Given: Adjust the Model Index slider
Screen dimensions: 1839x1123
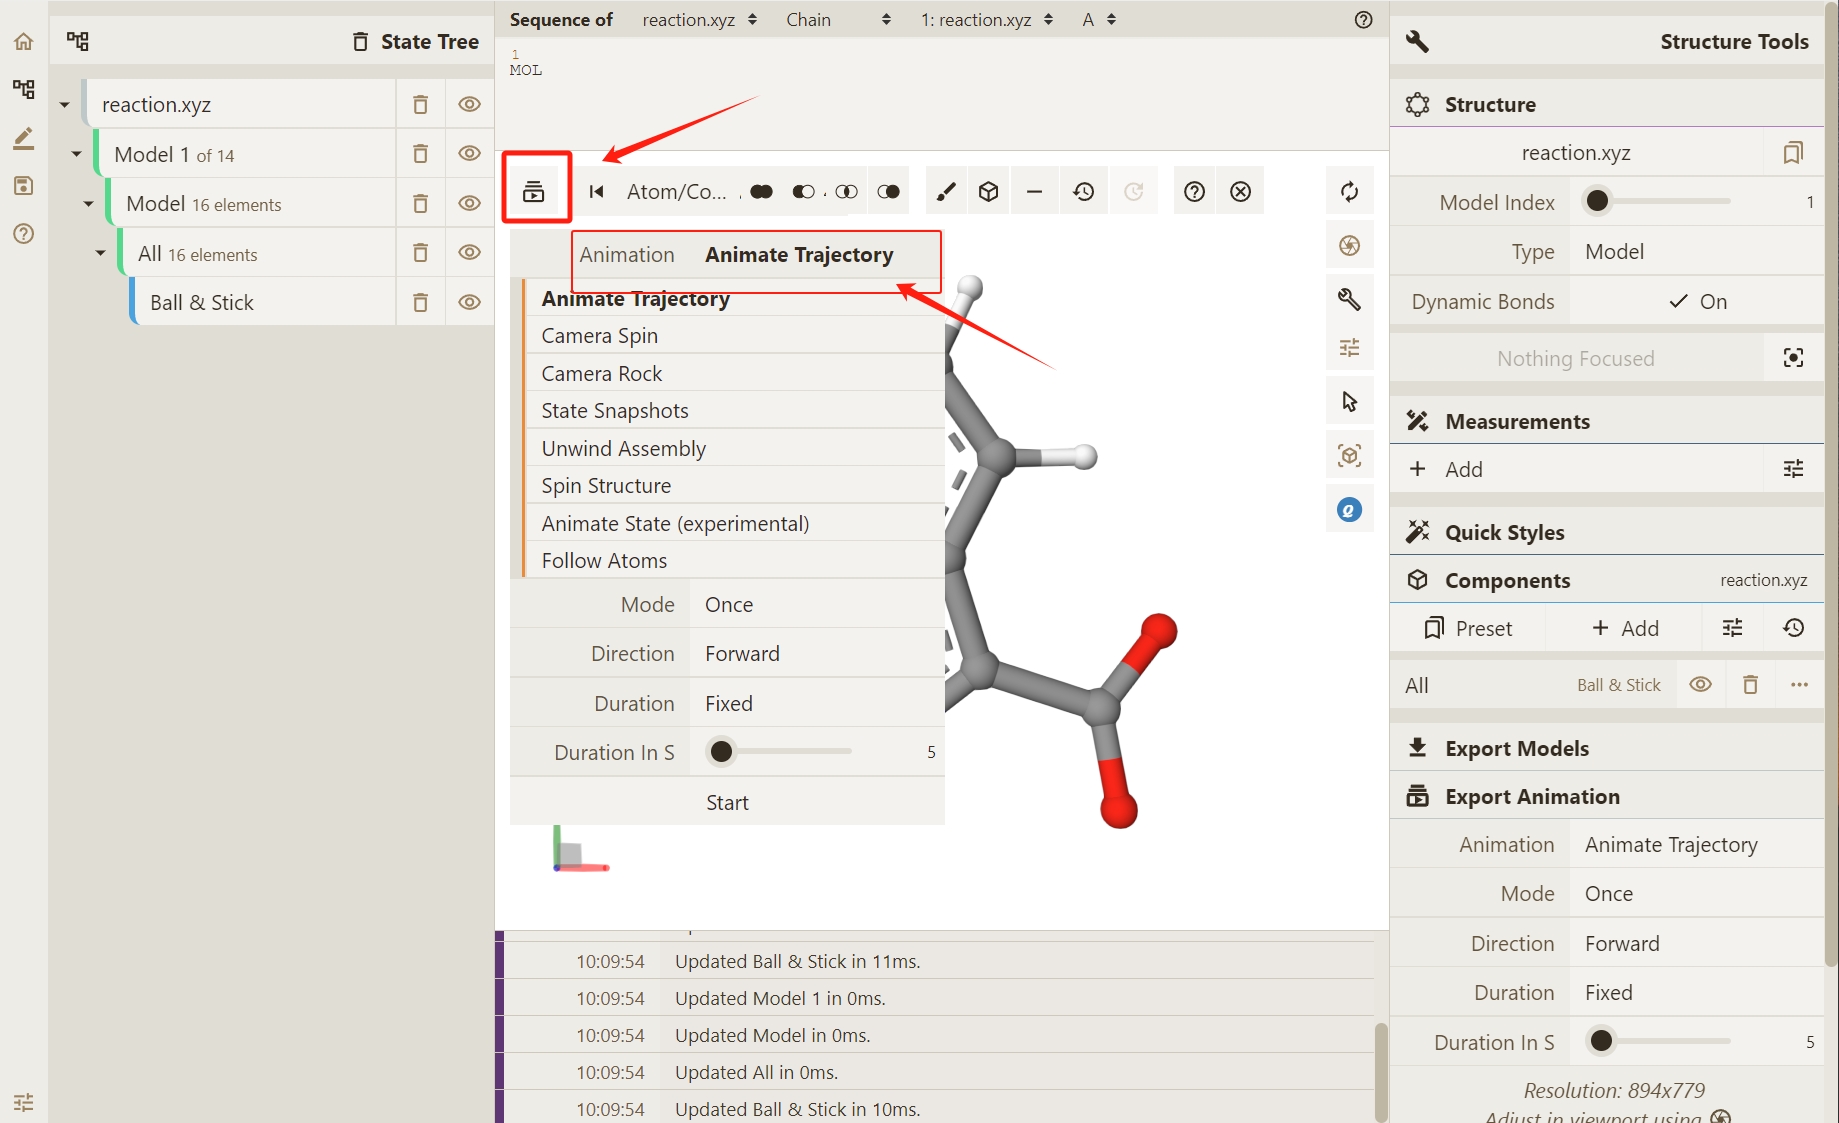Looking at the screenshot, I should pyautogui.click(x=1598, y=202).
